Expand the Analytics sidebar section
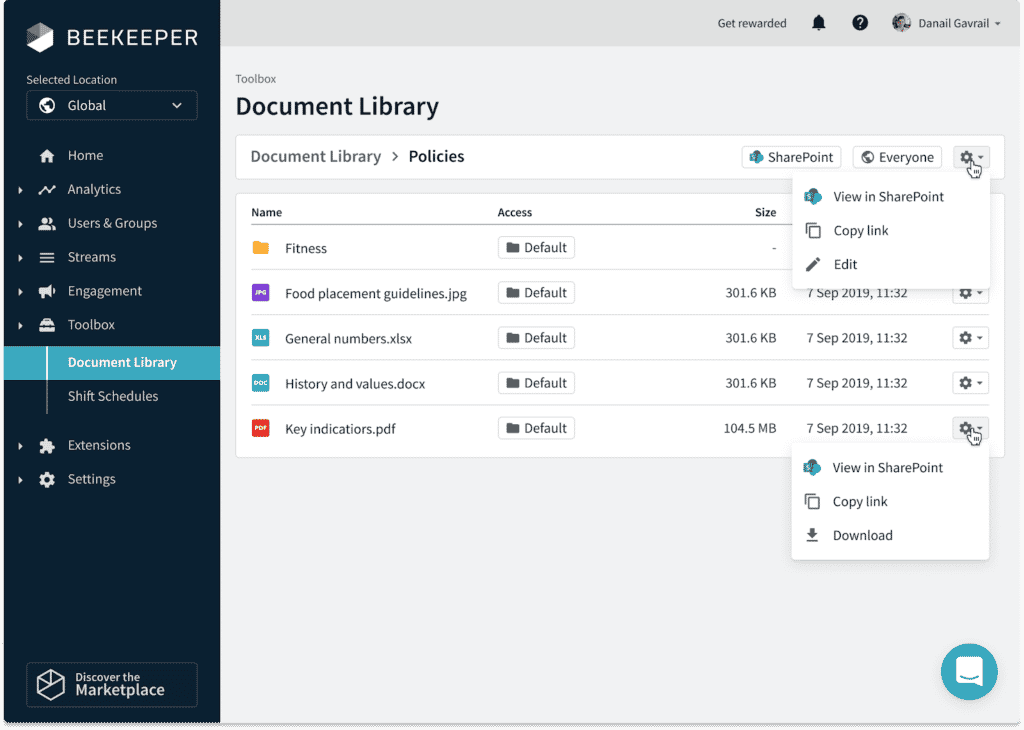 pyautogui.click(x=94, y=189)
